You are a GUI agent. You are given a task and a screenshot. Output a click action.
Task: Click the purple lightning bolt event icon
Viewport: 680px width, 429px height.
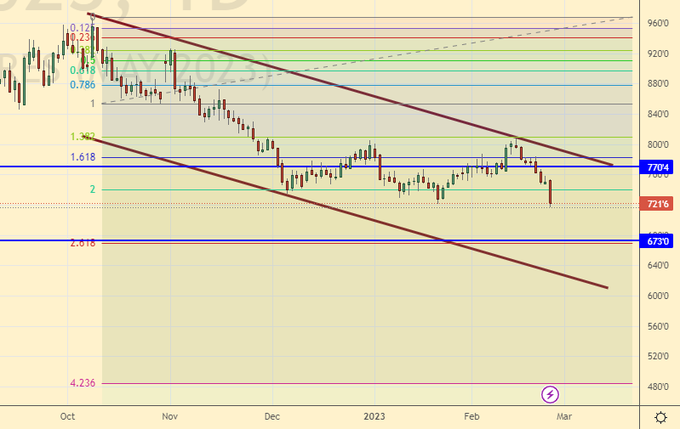[x=549, y=394]
